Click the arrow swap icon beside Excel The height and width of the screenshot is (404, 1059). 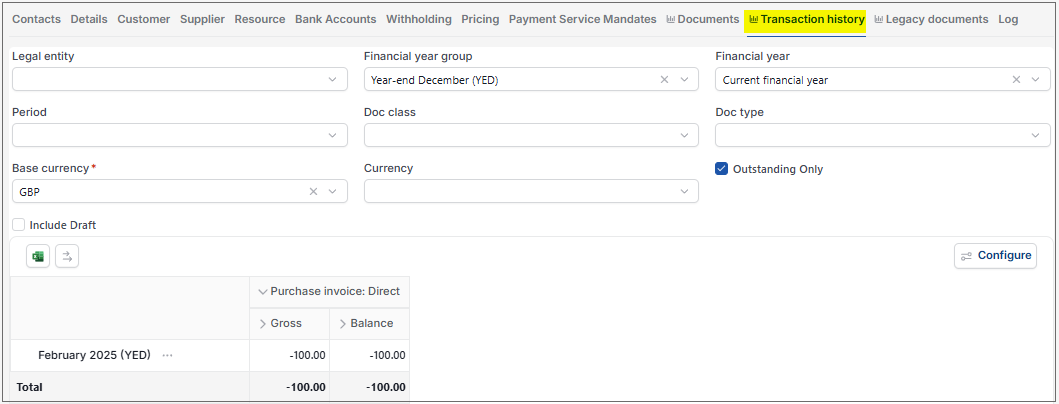point(67,256)
